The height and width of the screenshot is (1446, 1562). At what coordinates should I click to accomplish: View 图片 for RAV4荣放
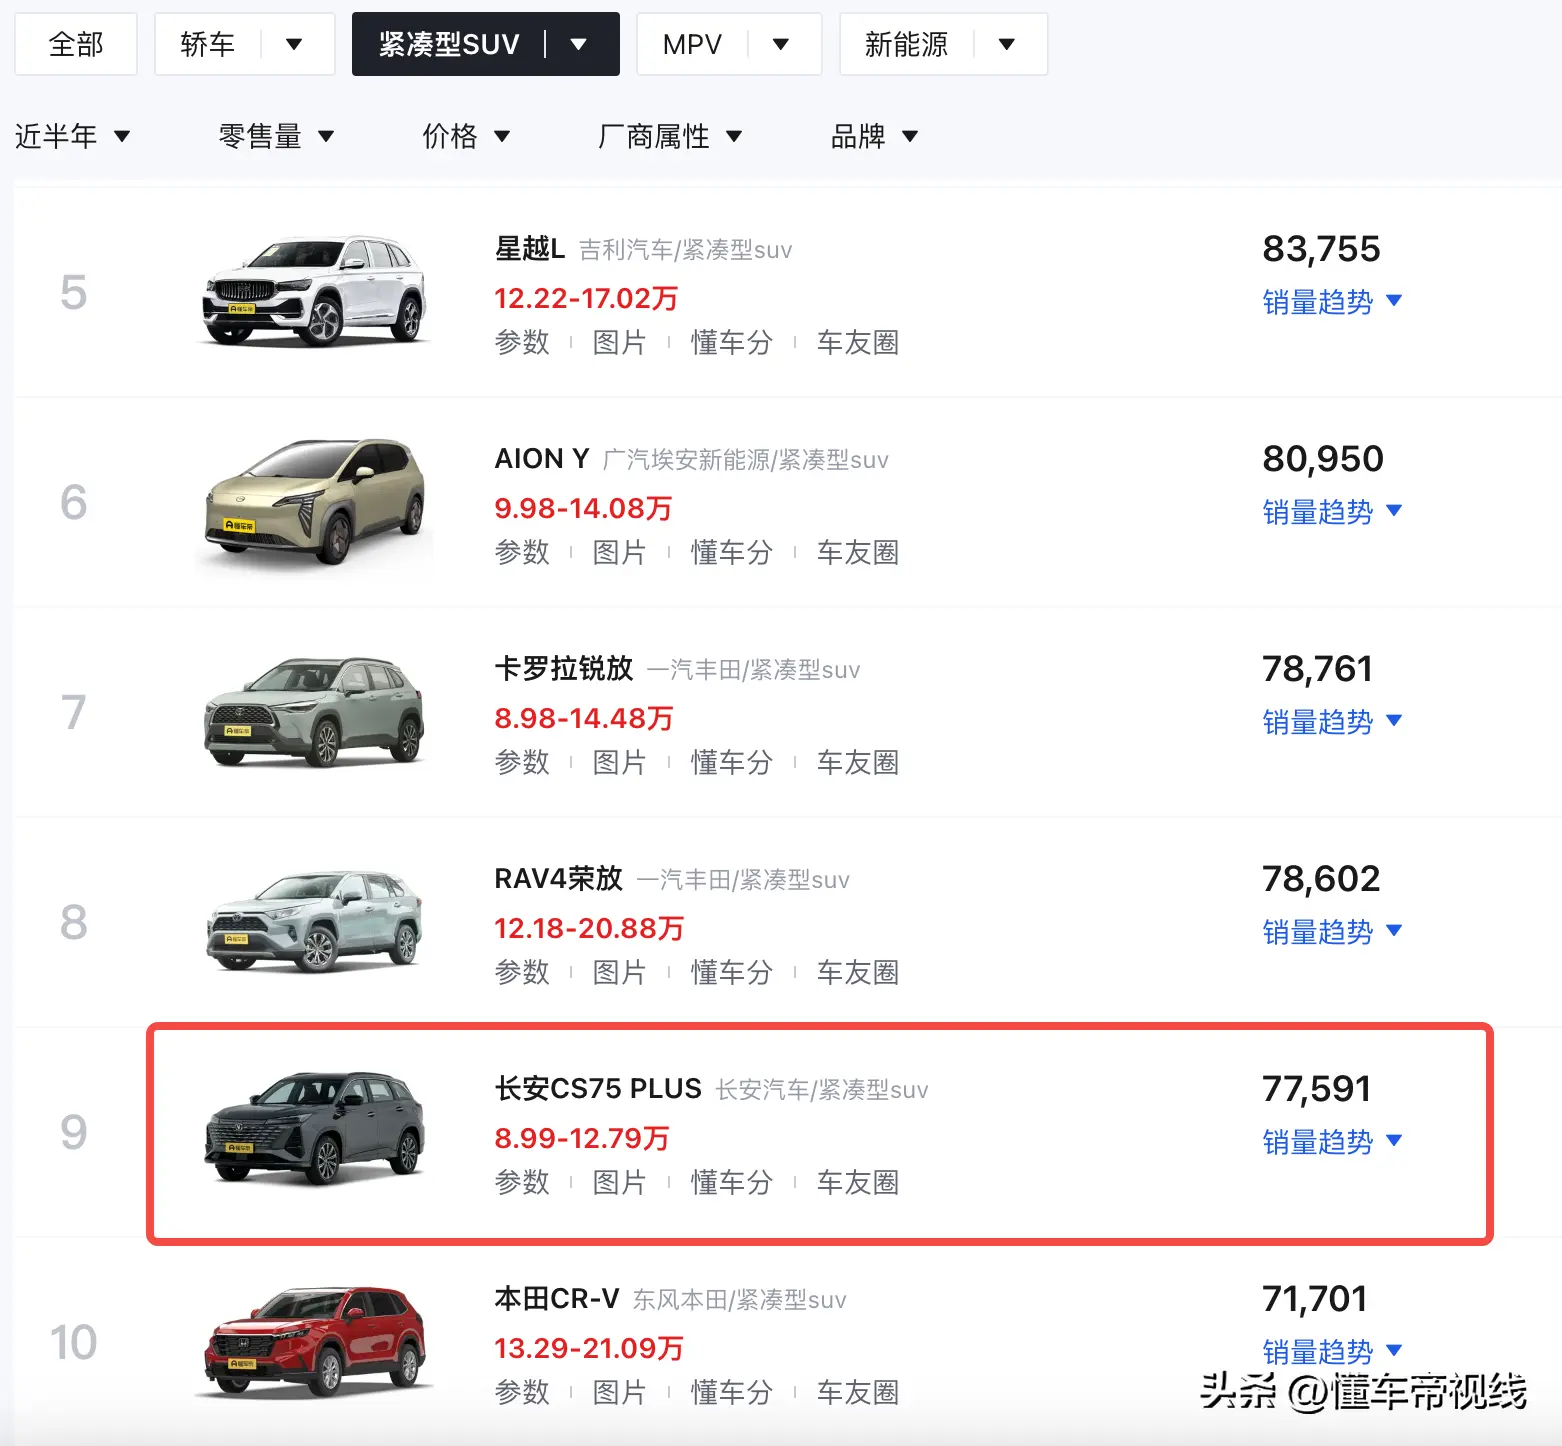click(620, 972)
